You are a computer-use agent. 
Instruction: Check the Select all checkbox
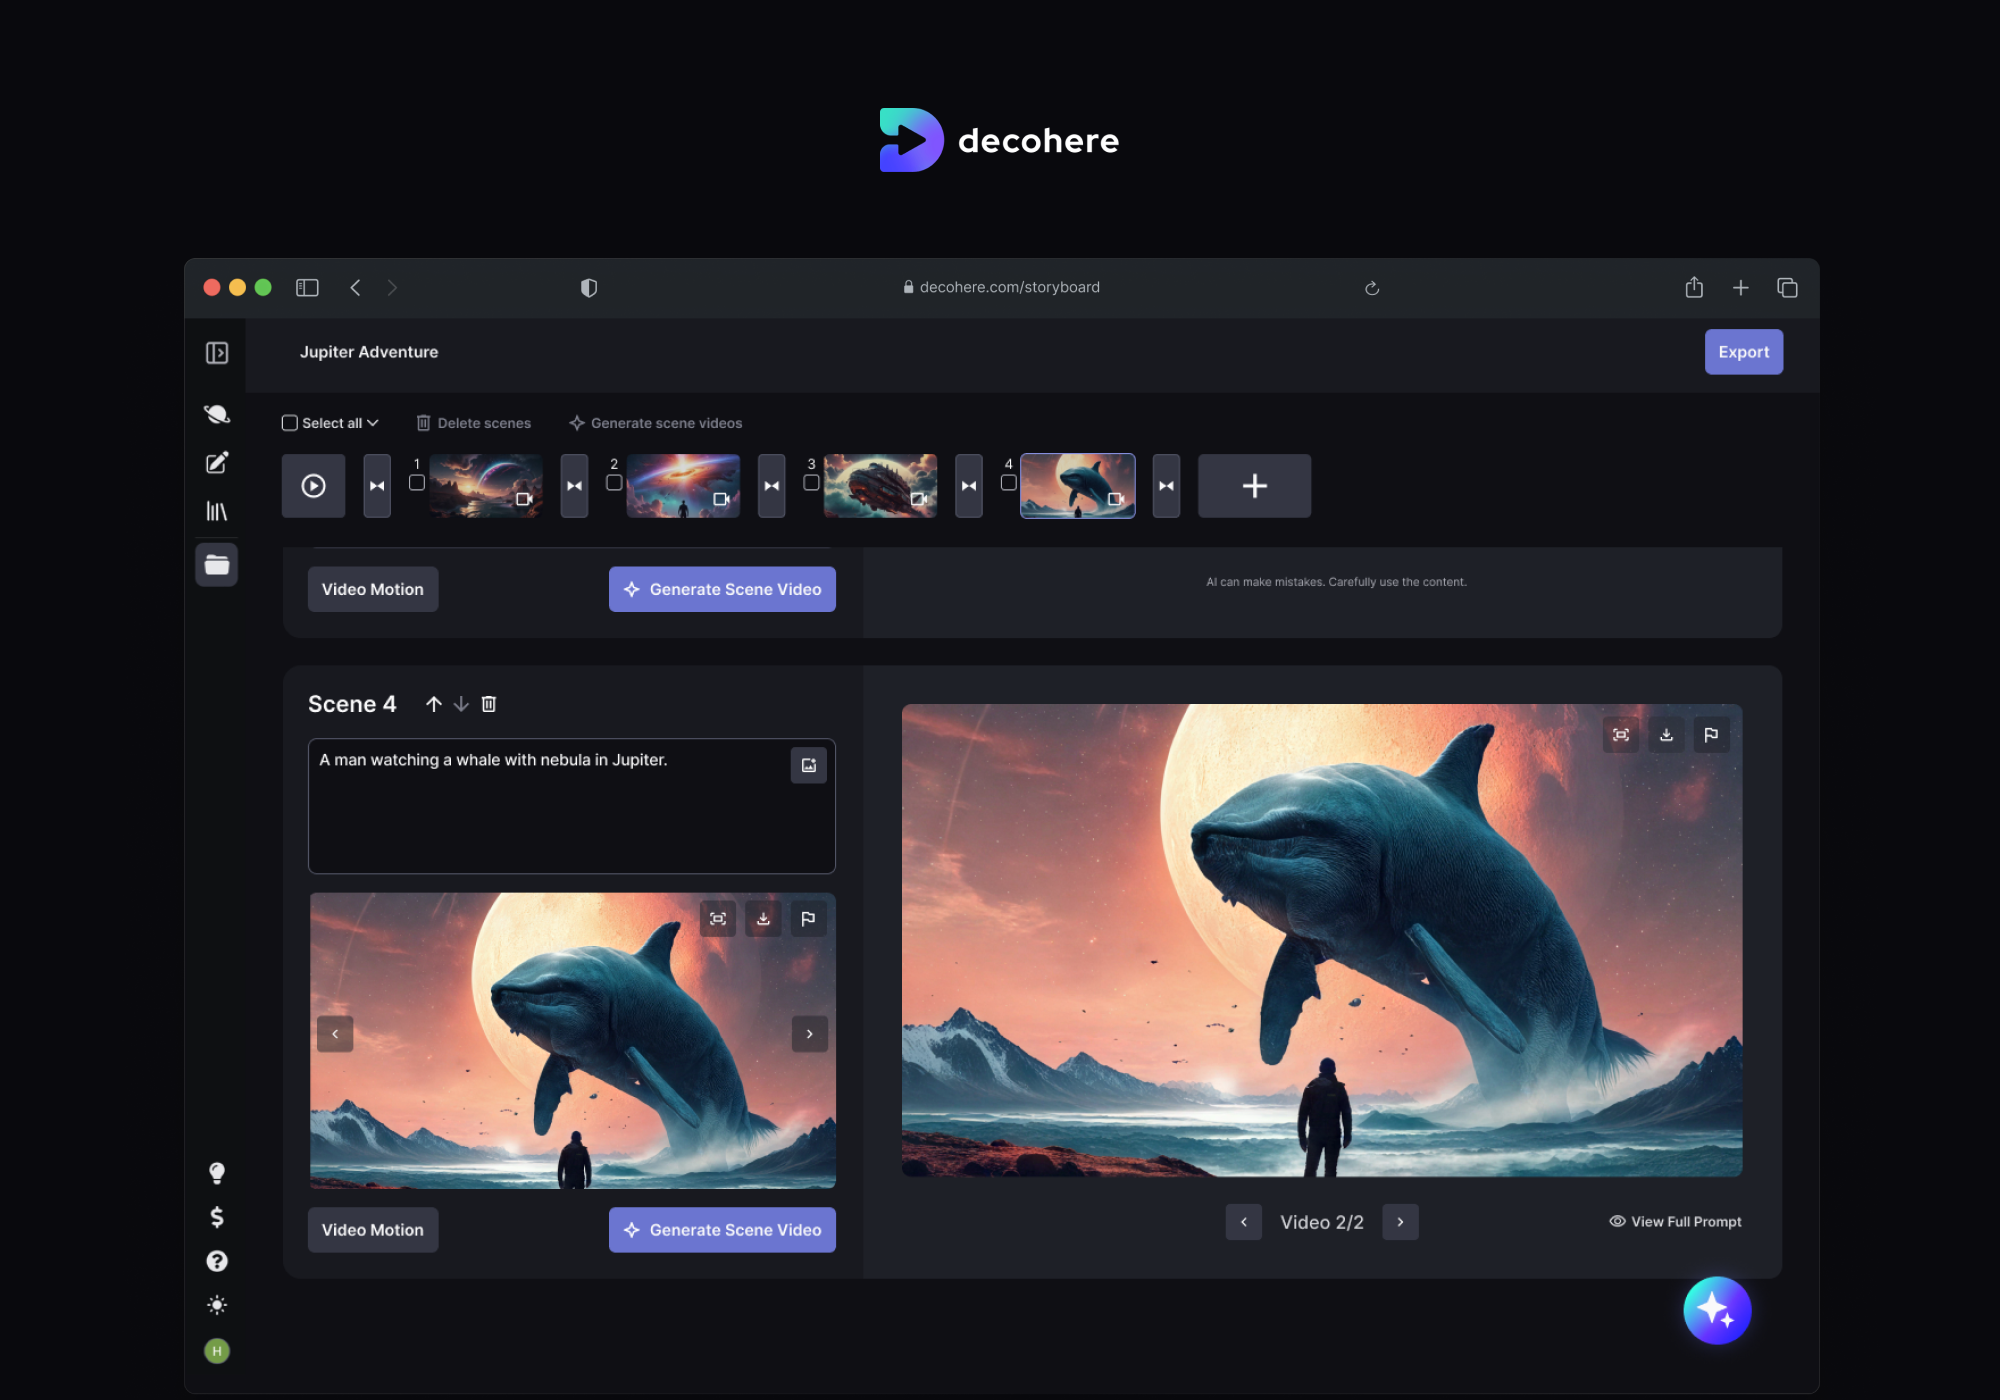pos(290,423)
